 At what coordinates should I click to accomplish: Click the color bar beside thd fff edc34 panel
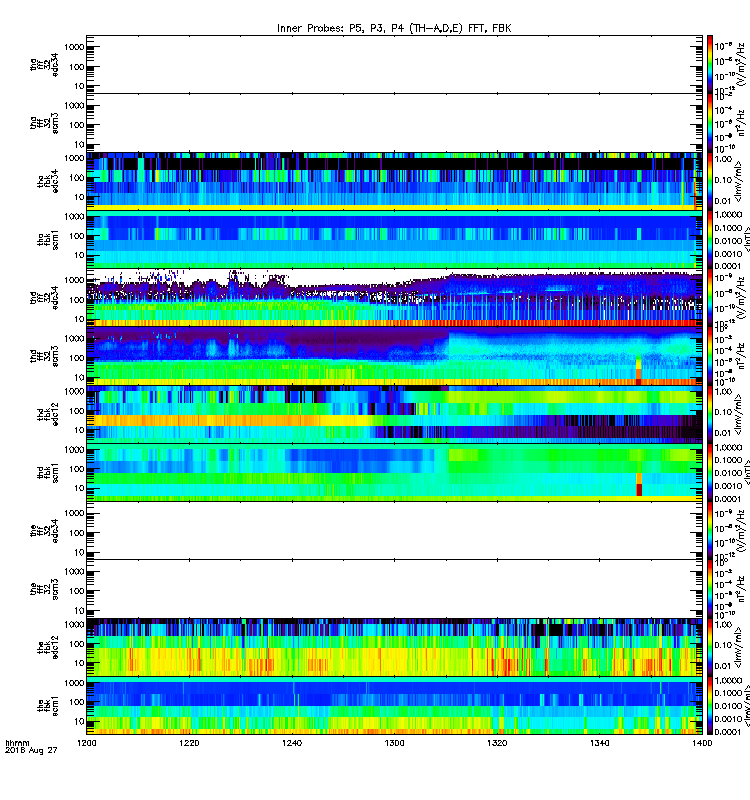(x=710, y=297)
